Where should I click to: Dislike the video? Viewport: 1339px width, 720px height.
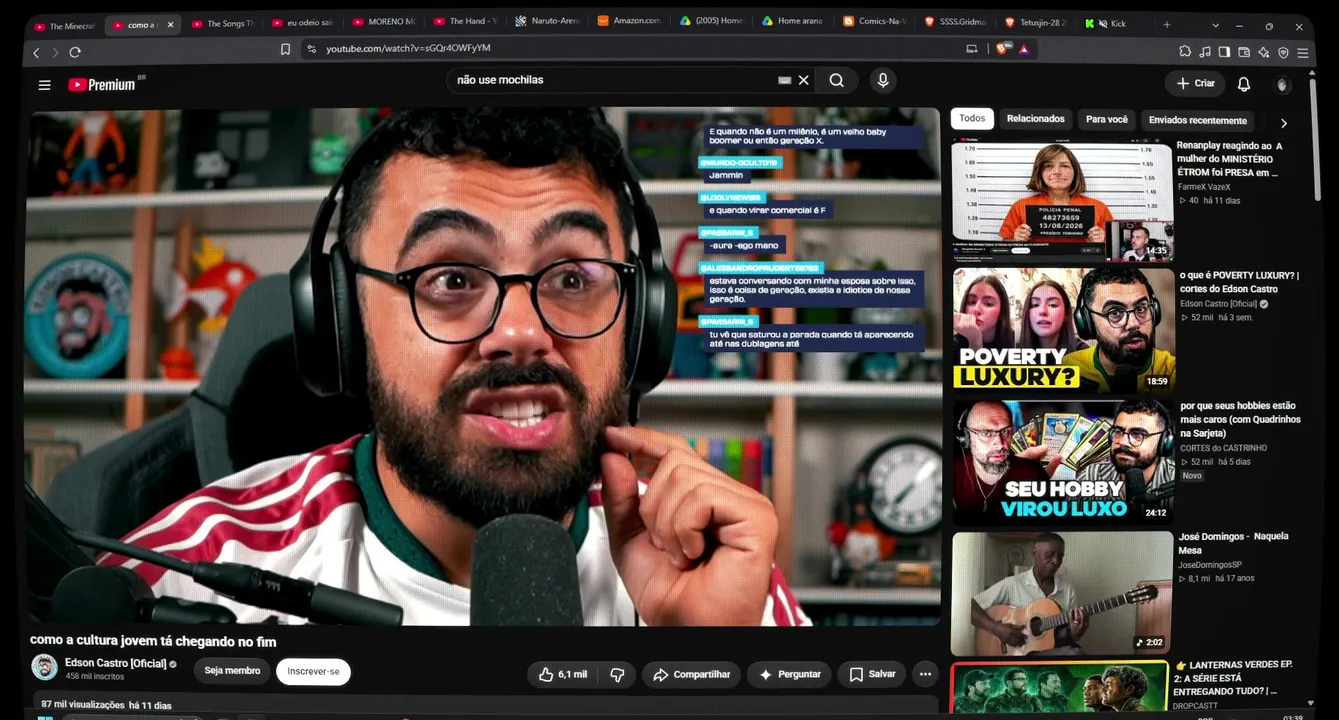(x=617, y=675)
